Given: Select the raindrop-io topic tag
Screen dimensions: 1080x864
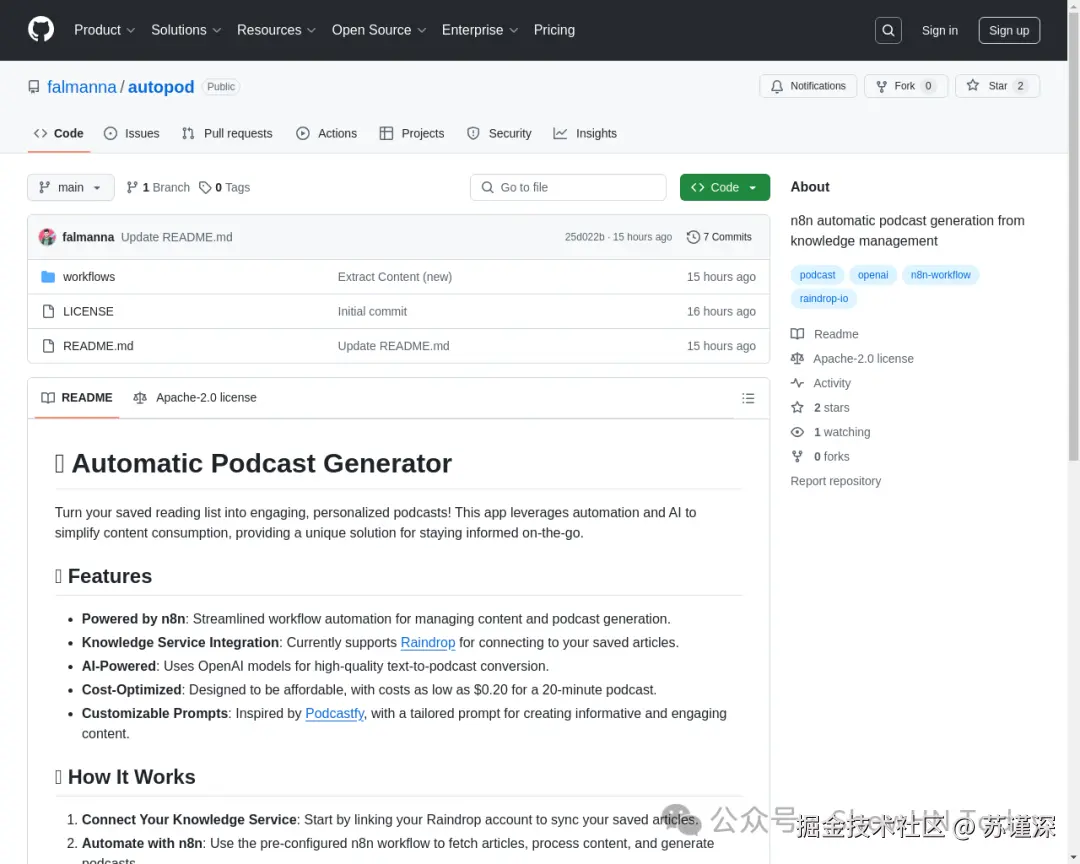Looking at the screenshot, I should [824, 299].
